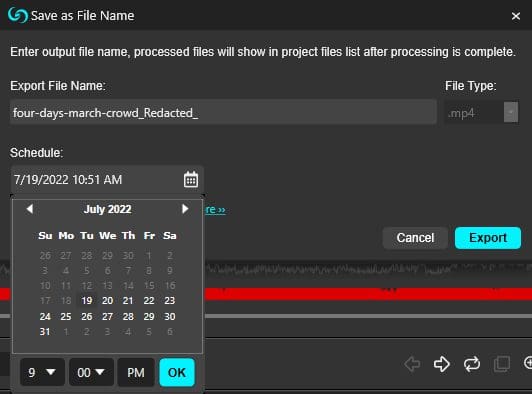Click the gray timeline scrub bar

click(x=368, y=316)
